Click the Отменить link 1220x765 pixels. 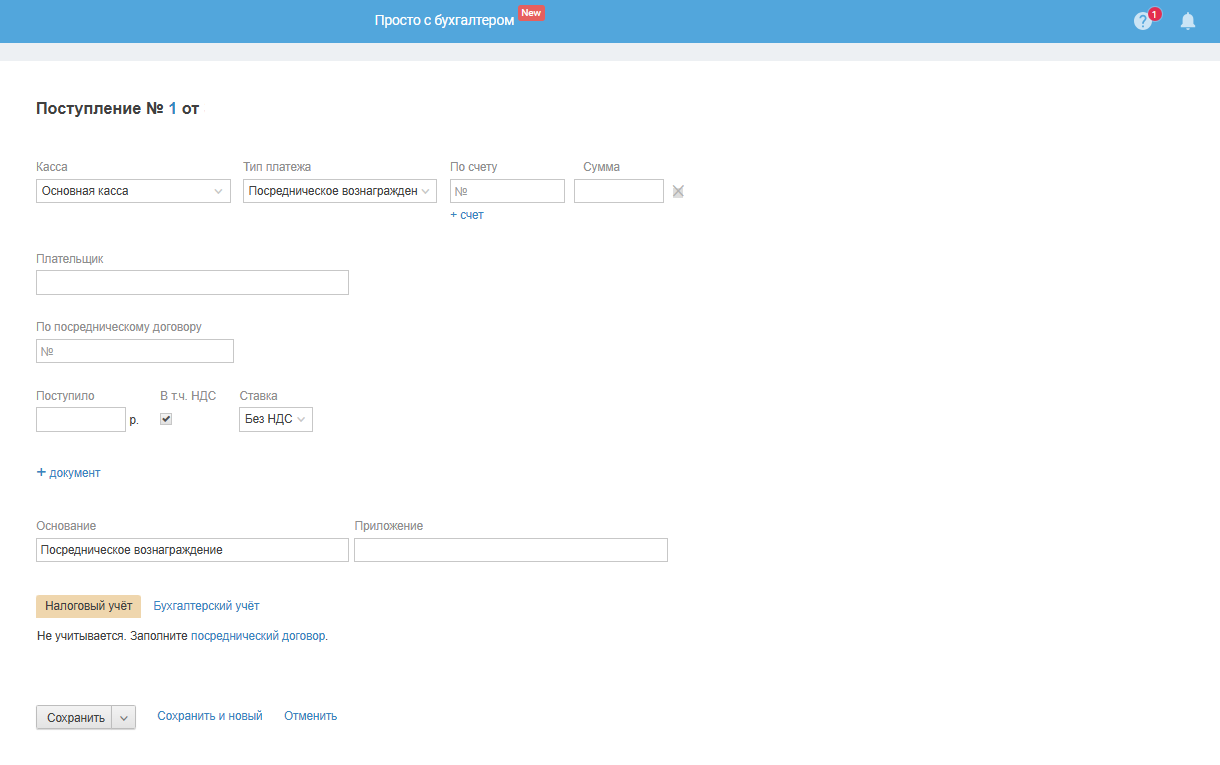[311, 716]
